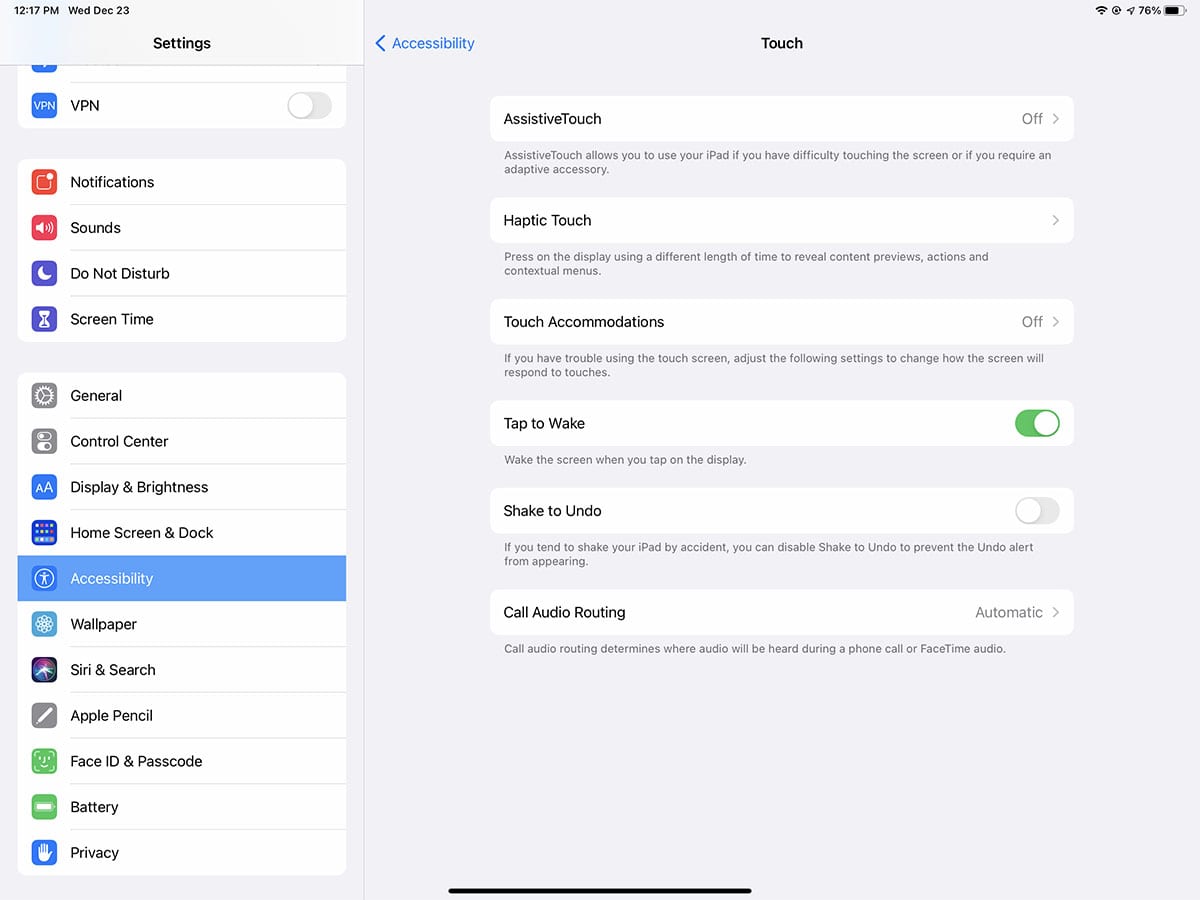1200x900 pixels.
Task: Tap the General gear icon
Action: 44,396
